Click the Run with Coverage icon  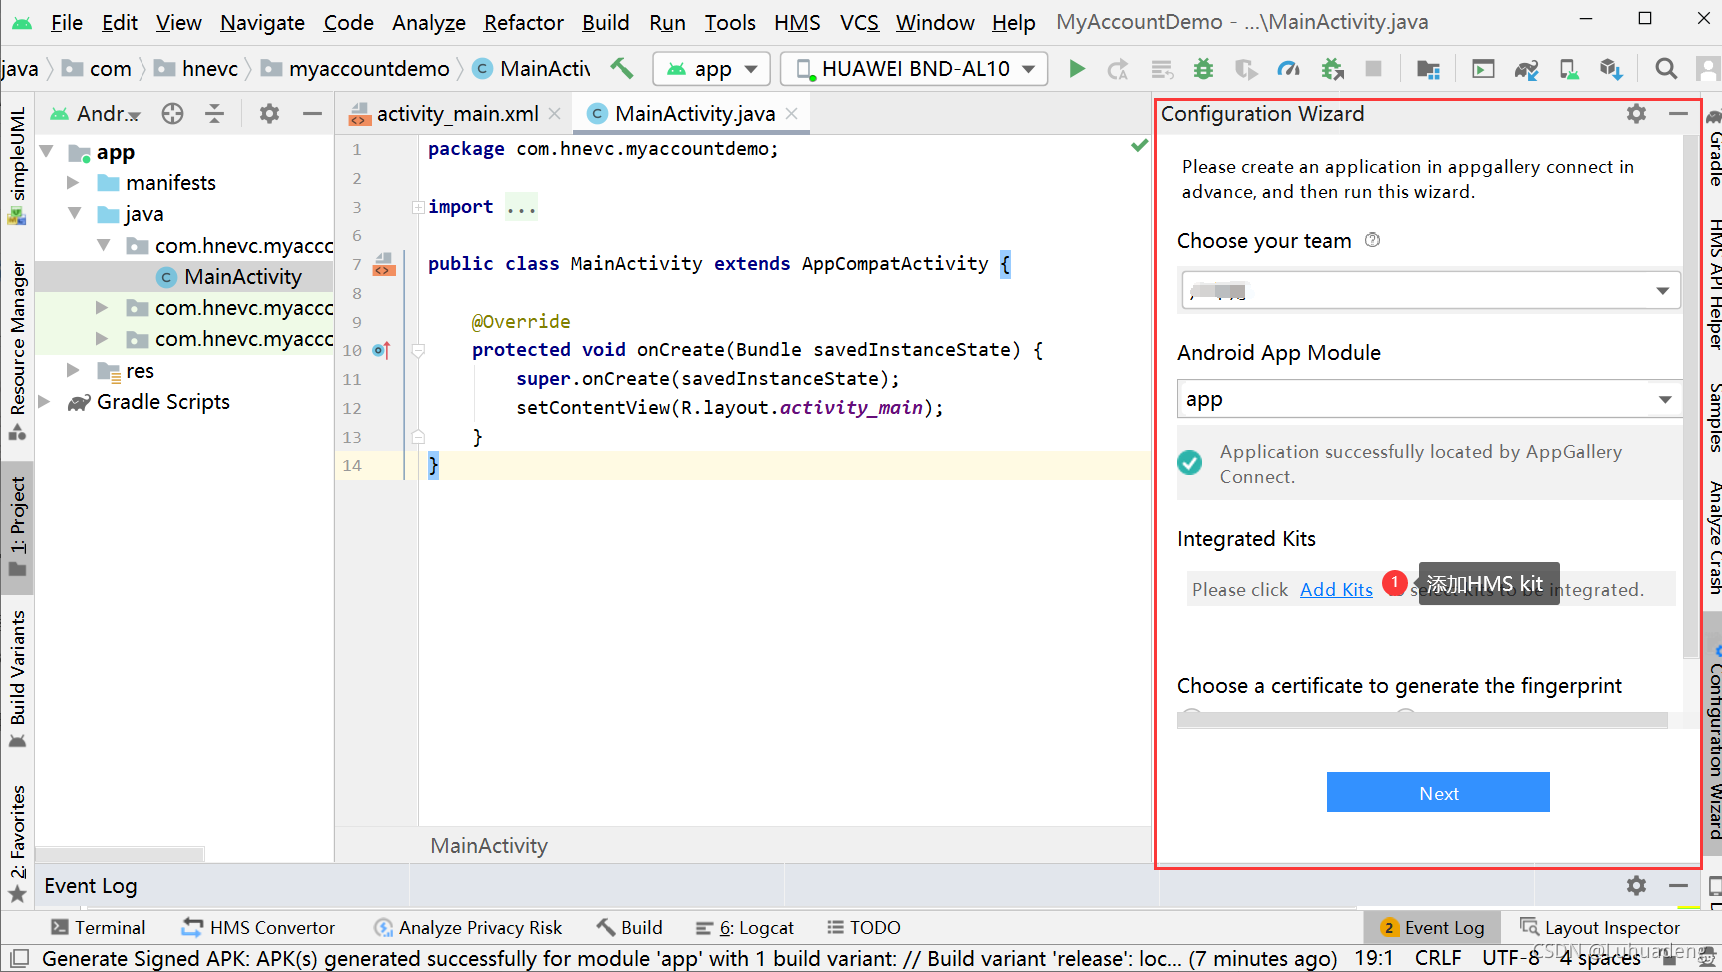pos(1246,68)
